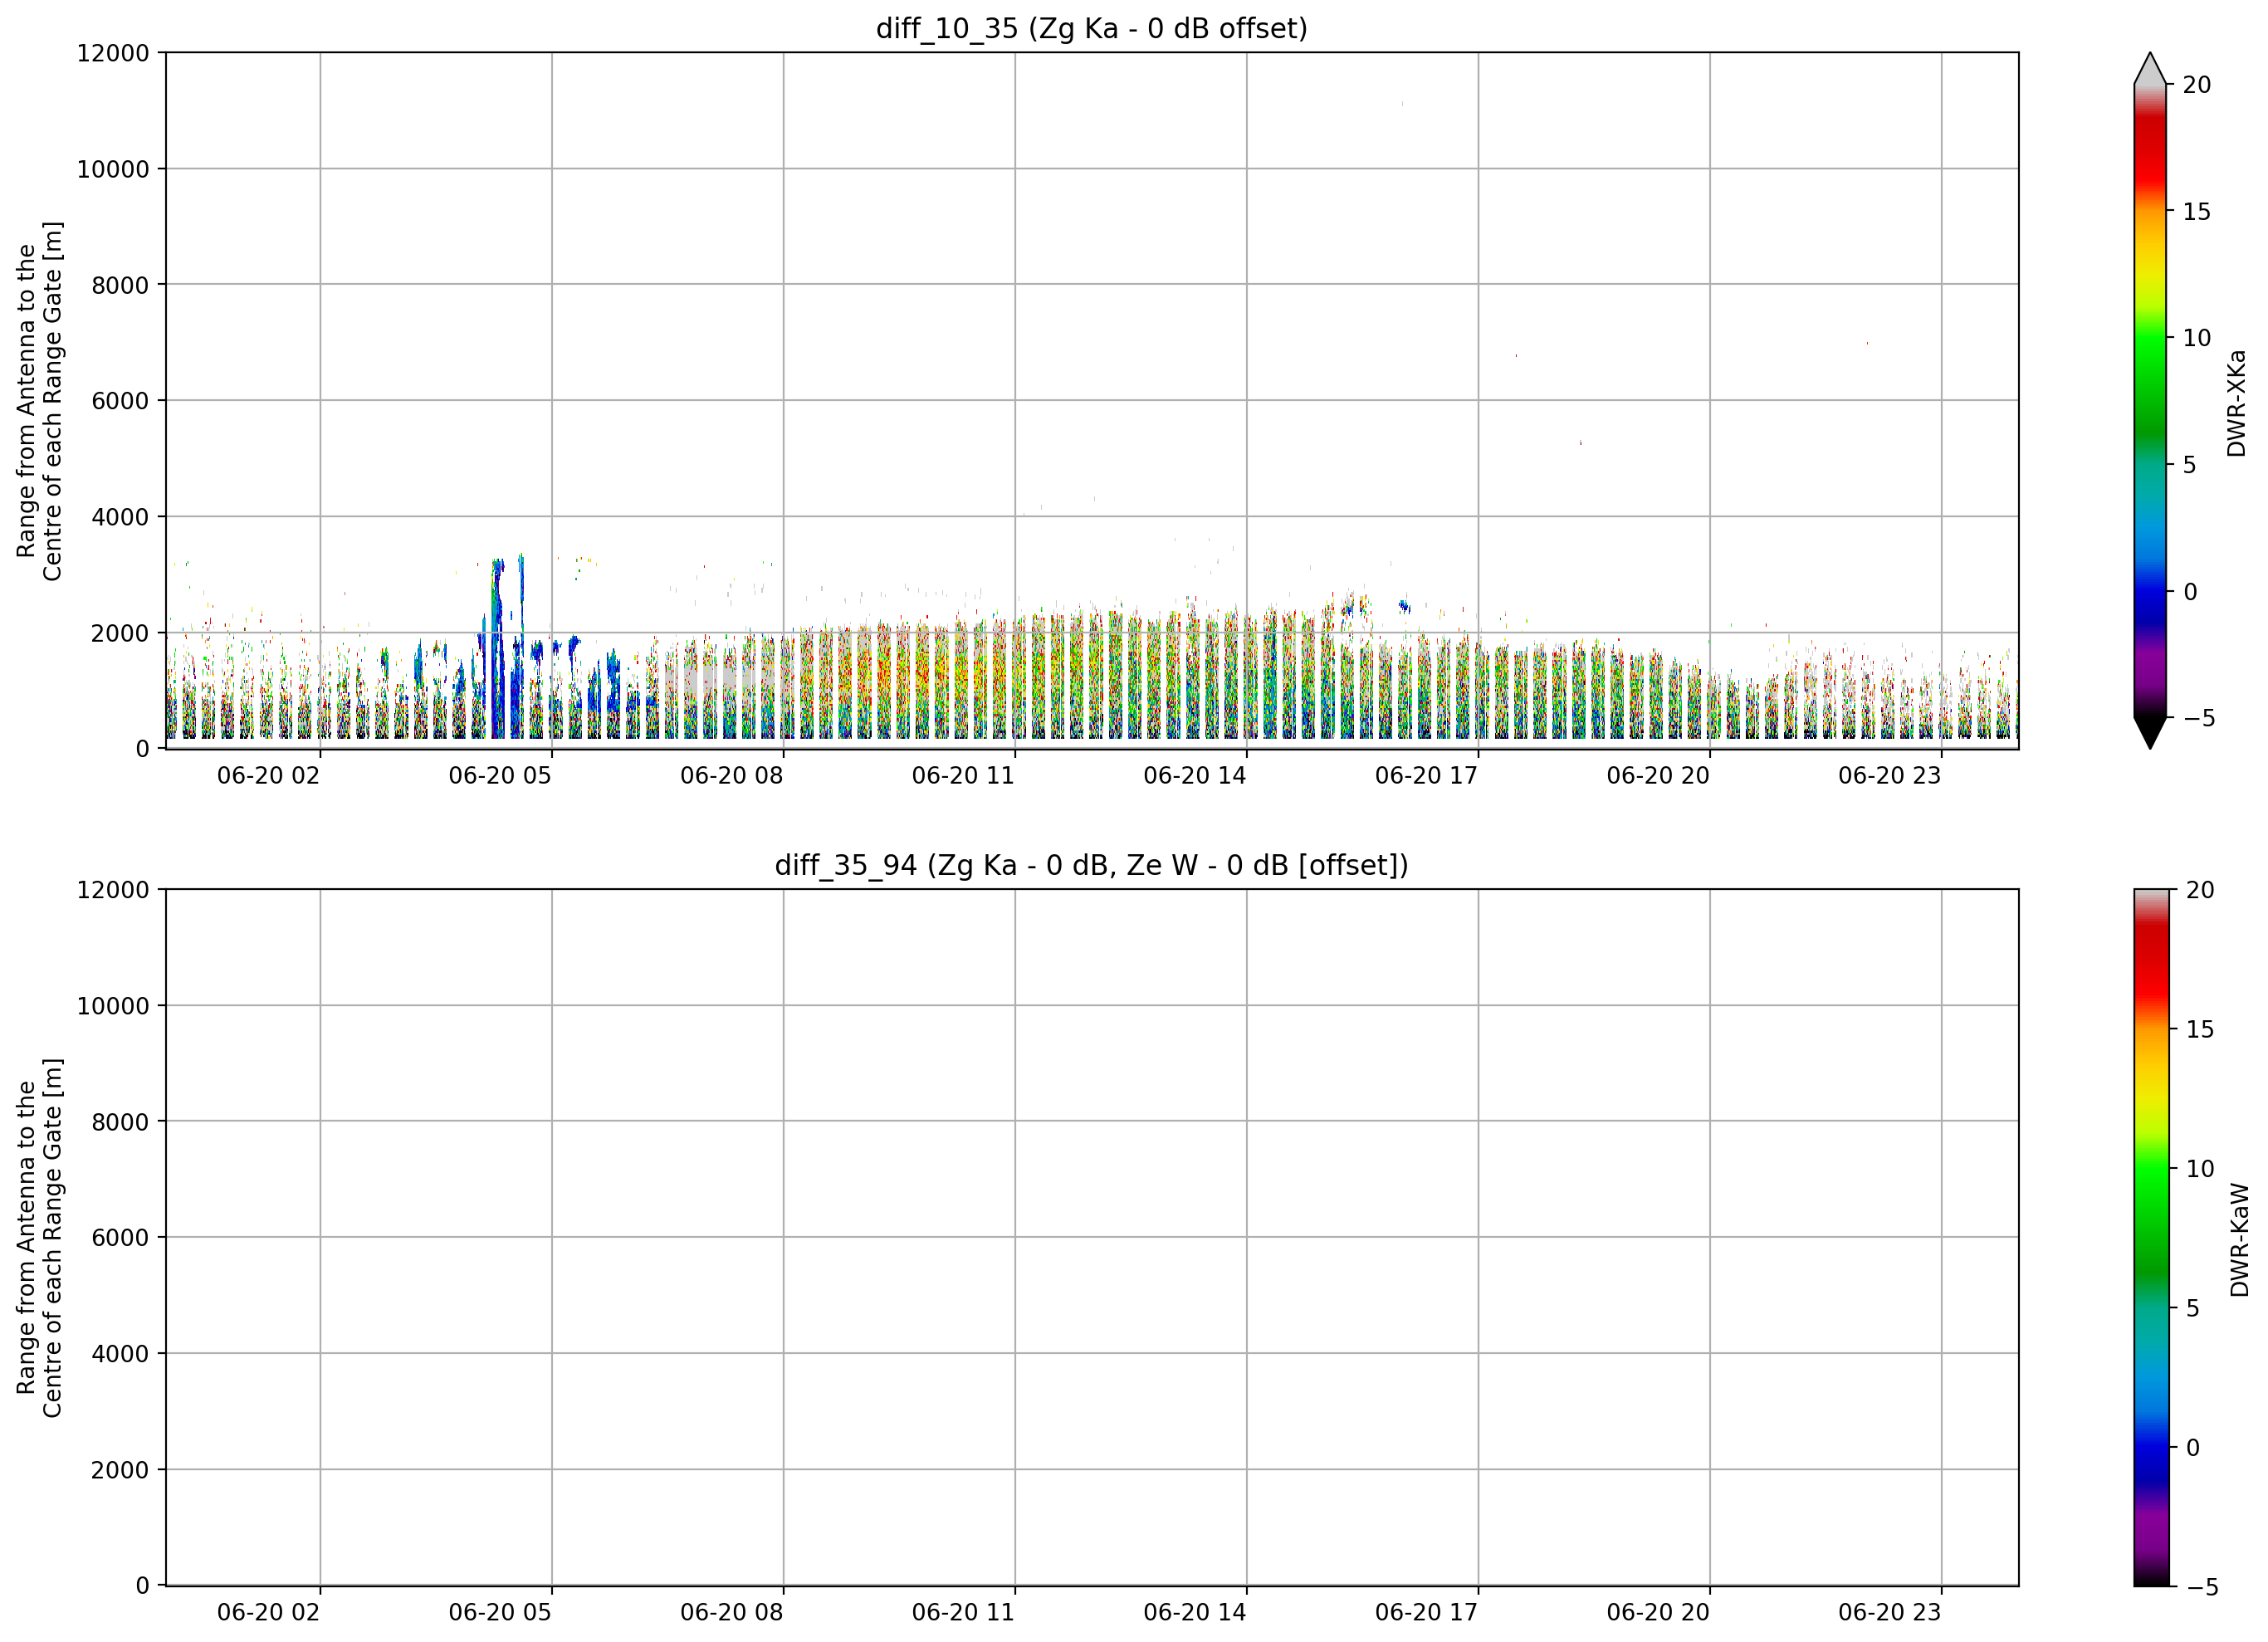Screen dimensions: 2268x1642
Task: Click the 10 tick on the DWR-XKa colorbar
Action: point(2196,338)
